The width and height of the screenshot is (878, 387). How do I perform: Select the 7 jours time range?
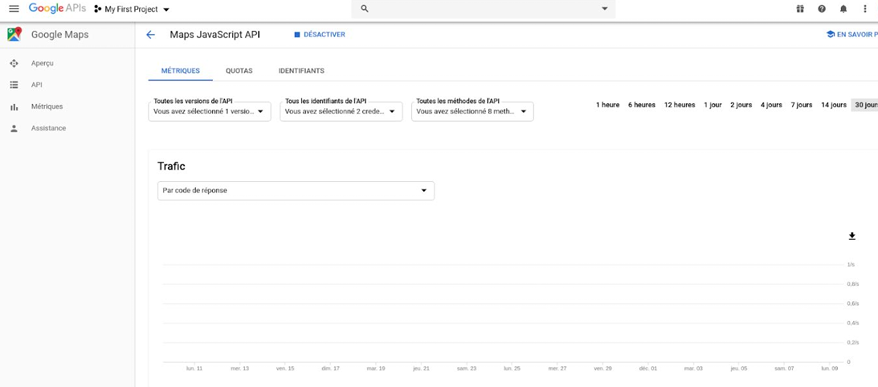(x=801, y=105)
